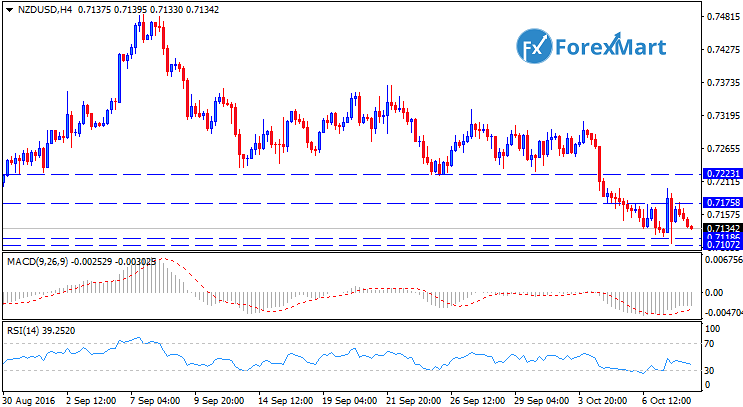Click the 6 Oct 12:00 date label

[x=665, y=398]
